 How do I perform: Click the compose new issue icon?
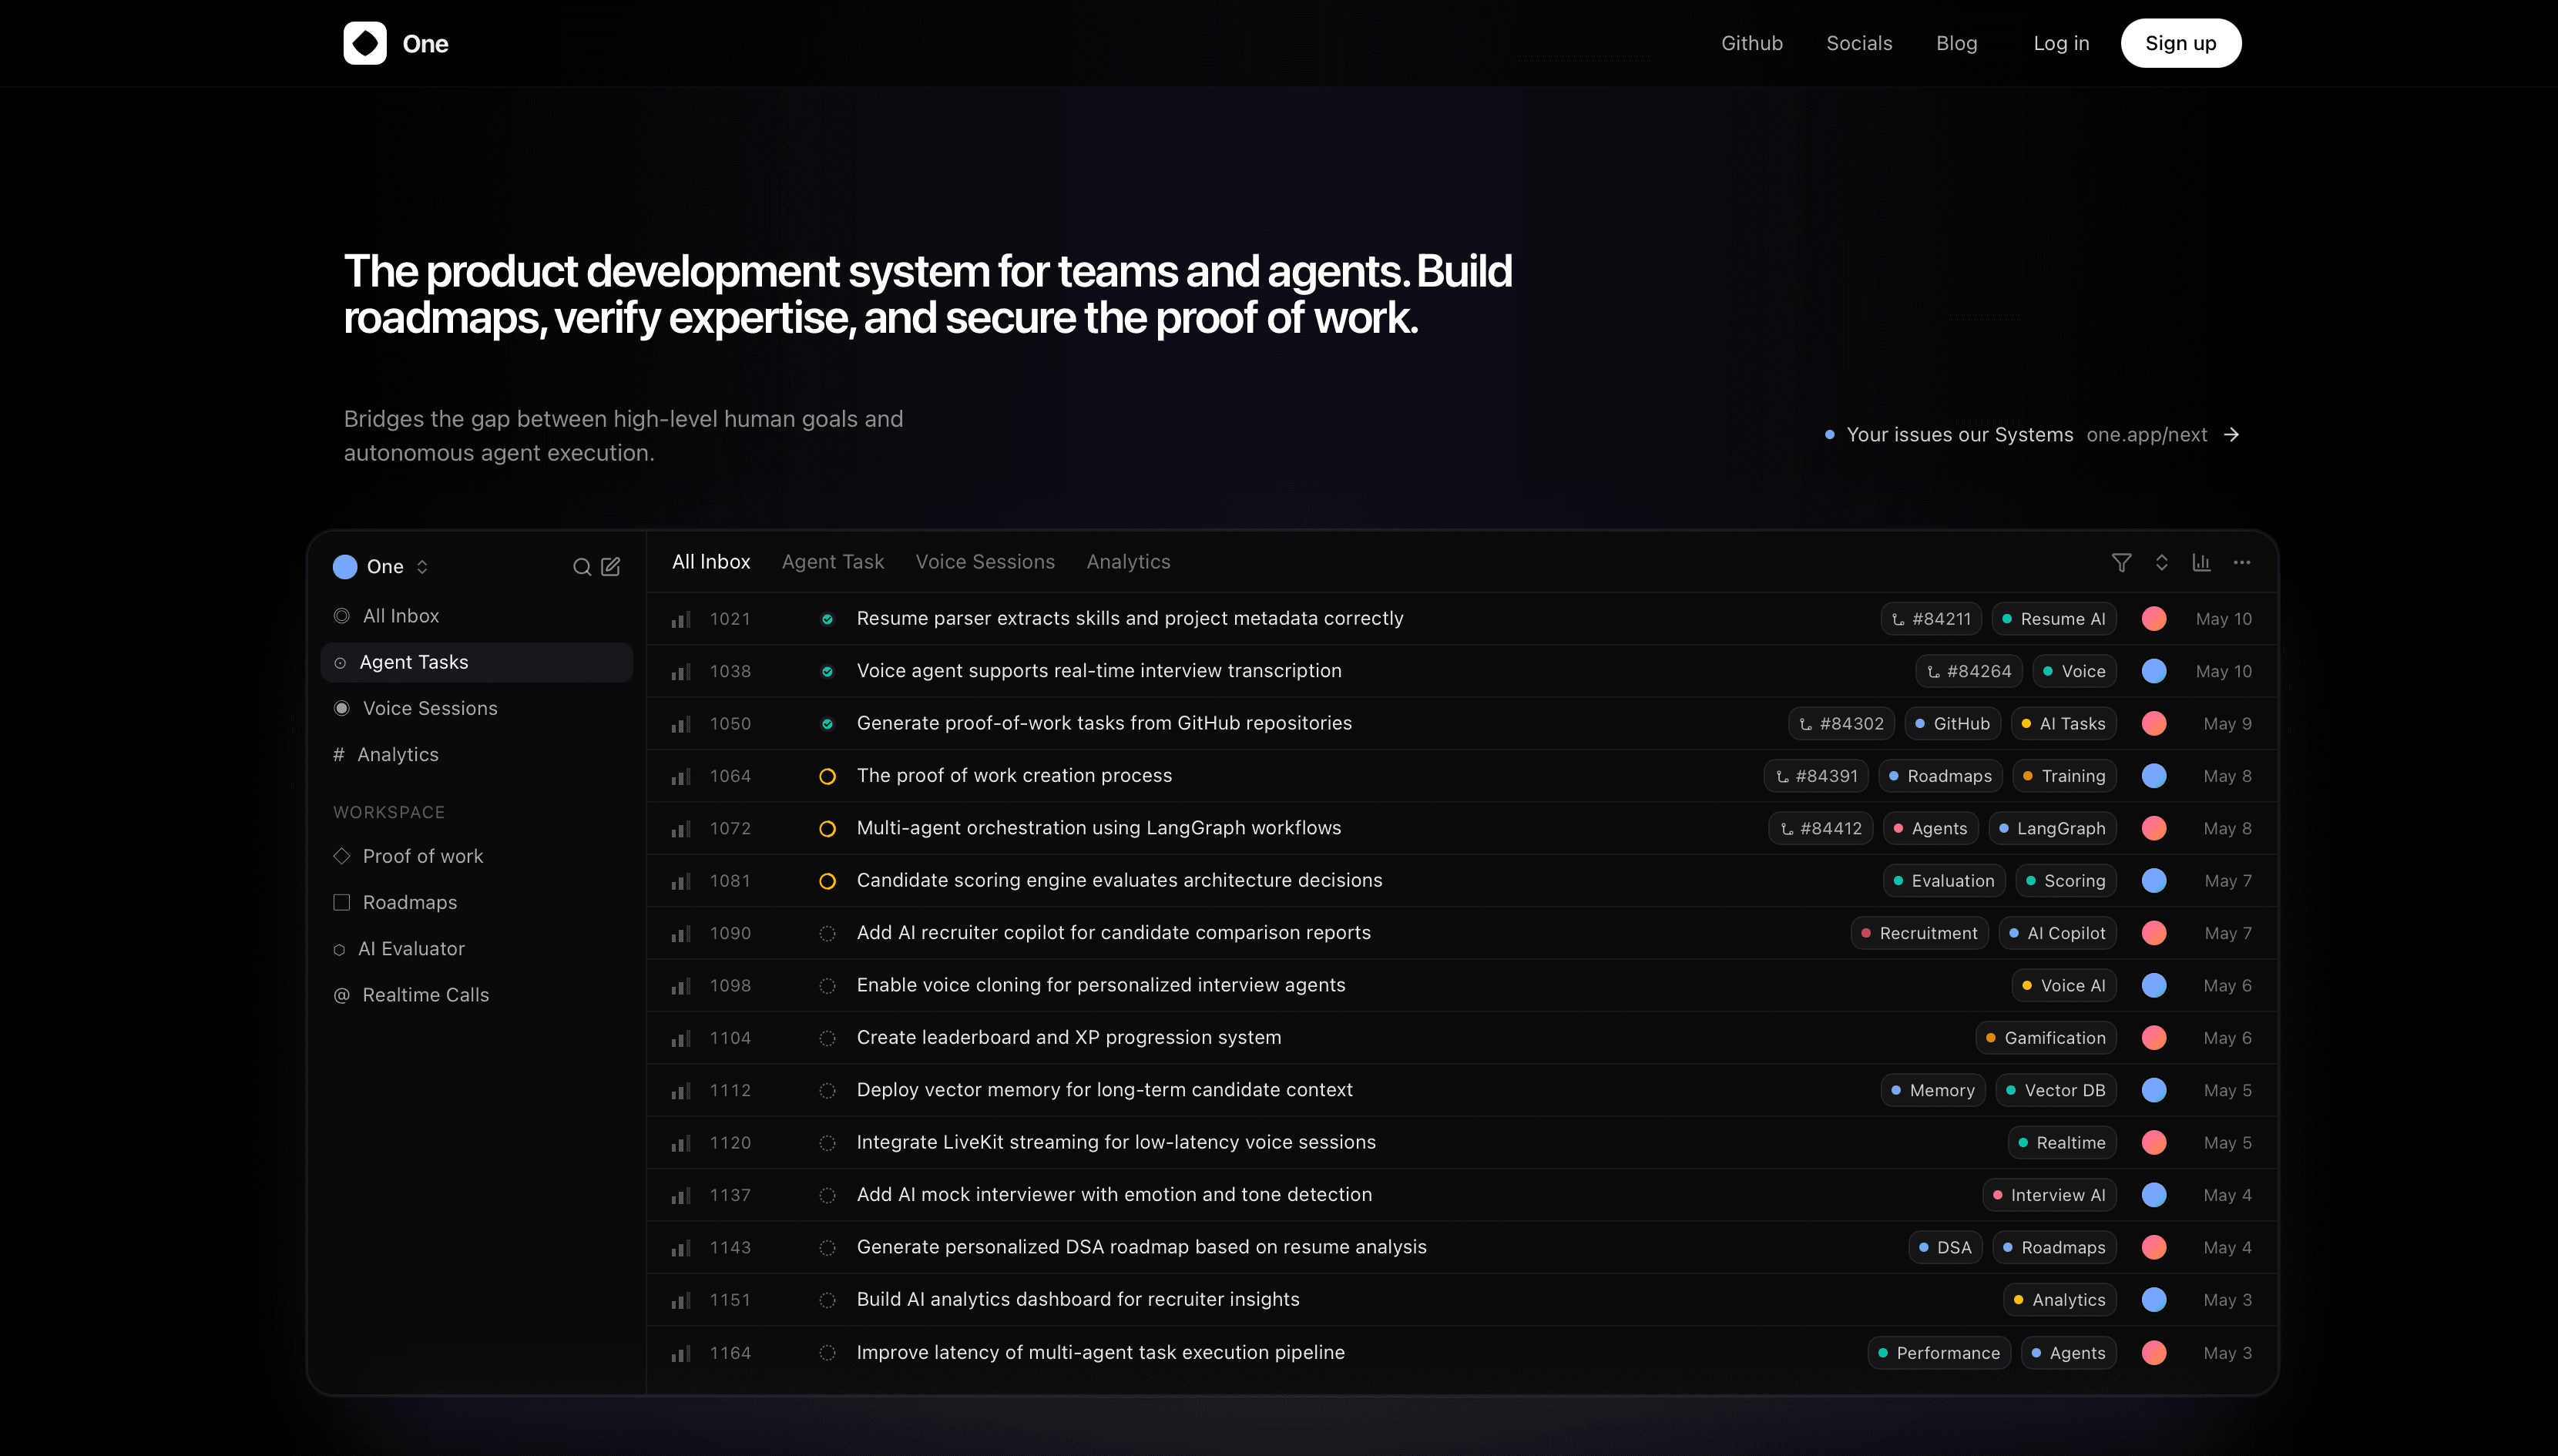click(611, 567)
